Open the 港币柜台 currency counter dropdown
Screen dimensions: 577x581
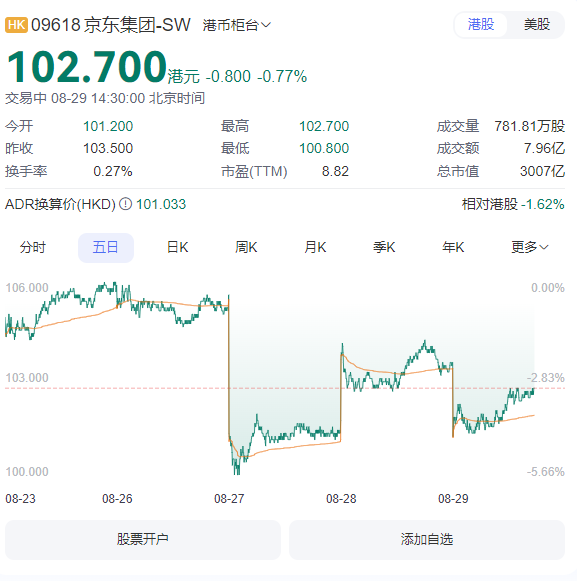237,25
